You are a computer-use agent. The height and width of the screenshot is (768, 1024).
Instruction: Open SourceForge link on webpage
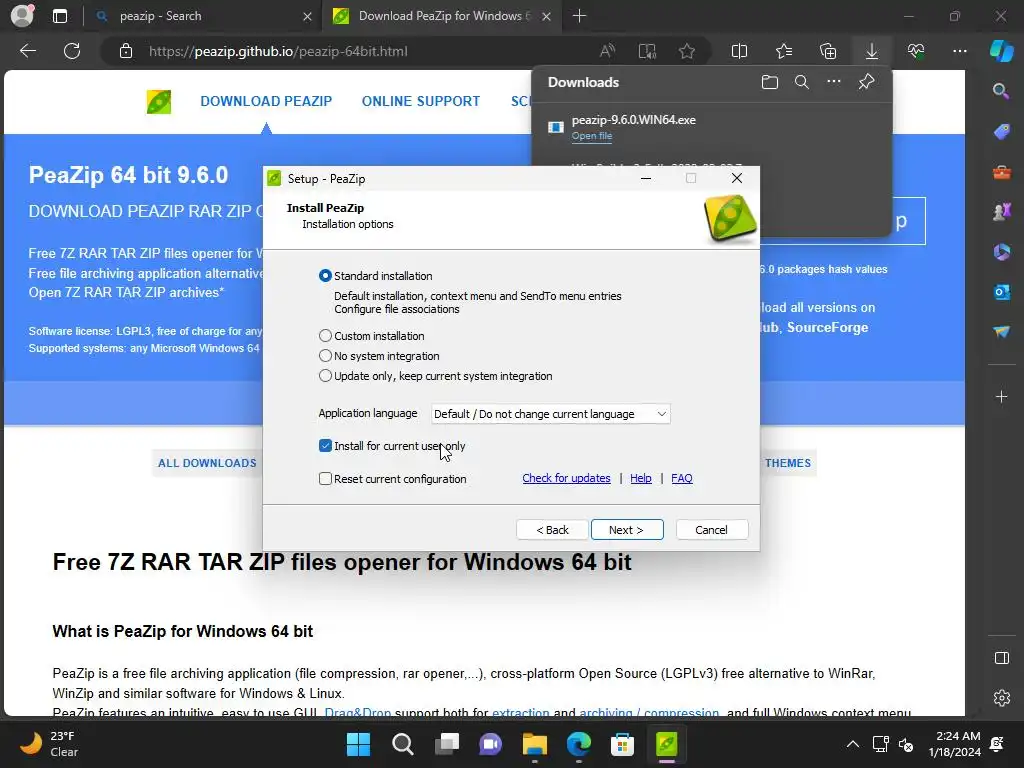827,327
